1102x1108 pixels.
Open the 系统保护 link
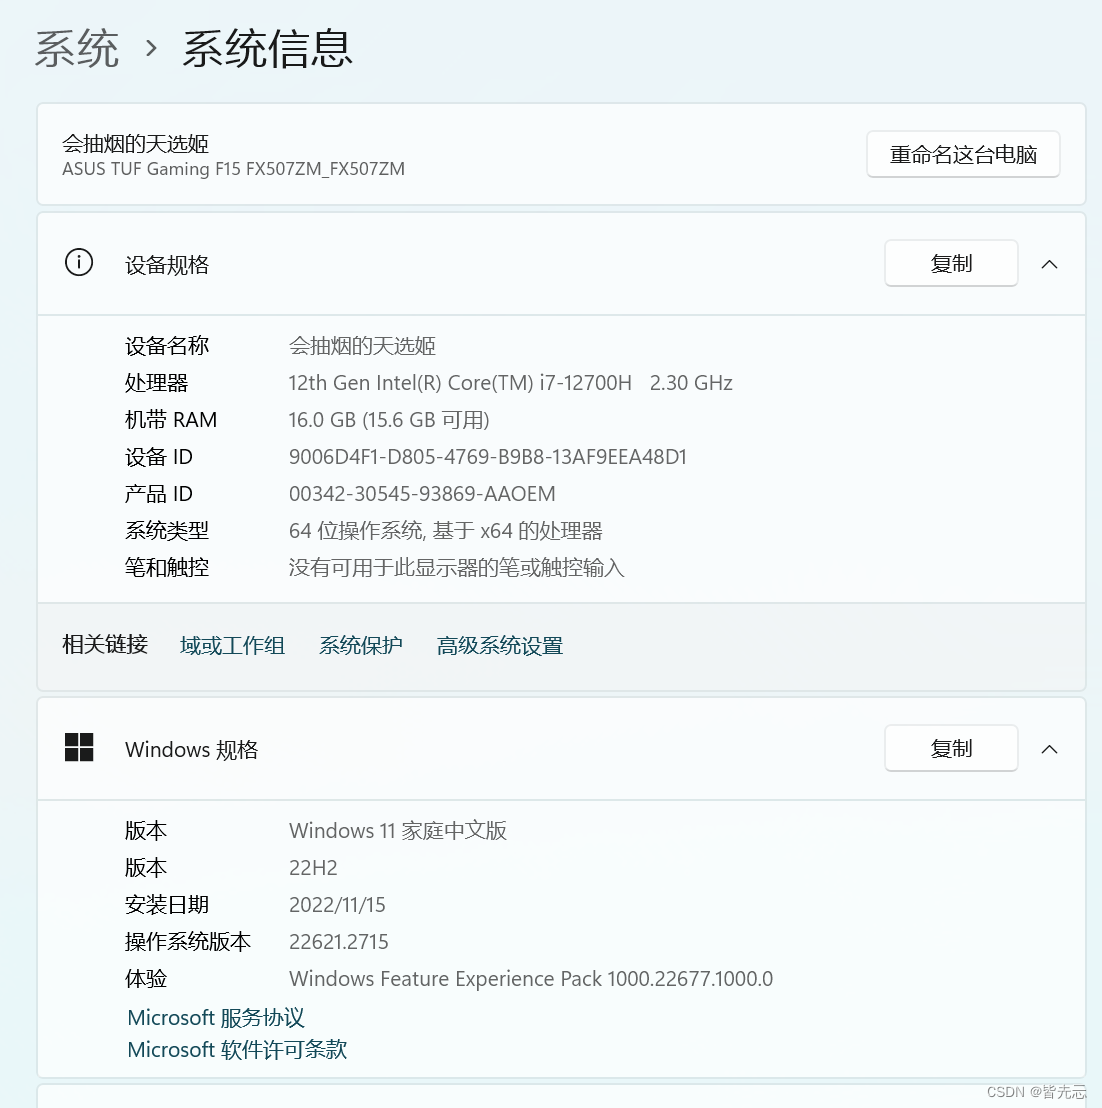(360, 645)
